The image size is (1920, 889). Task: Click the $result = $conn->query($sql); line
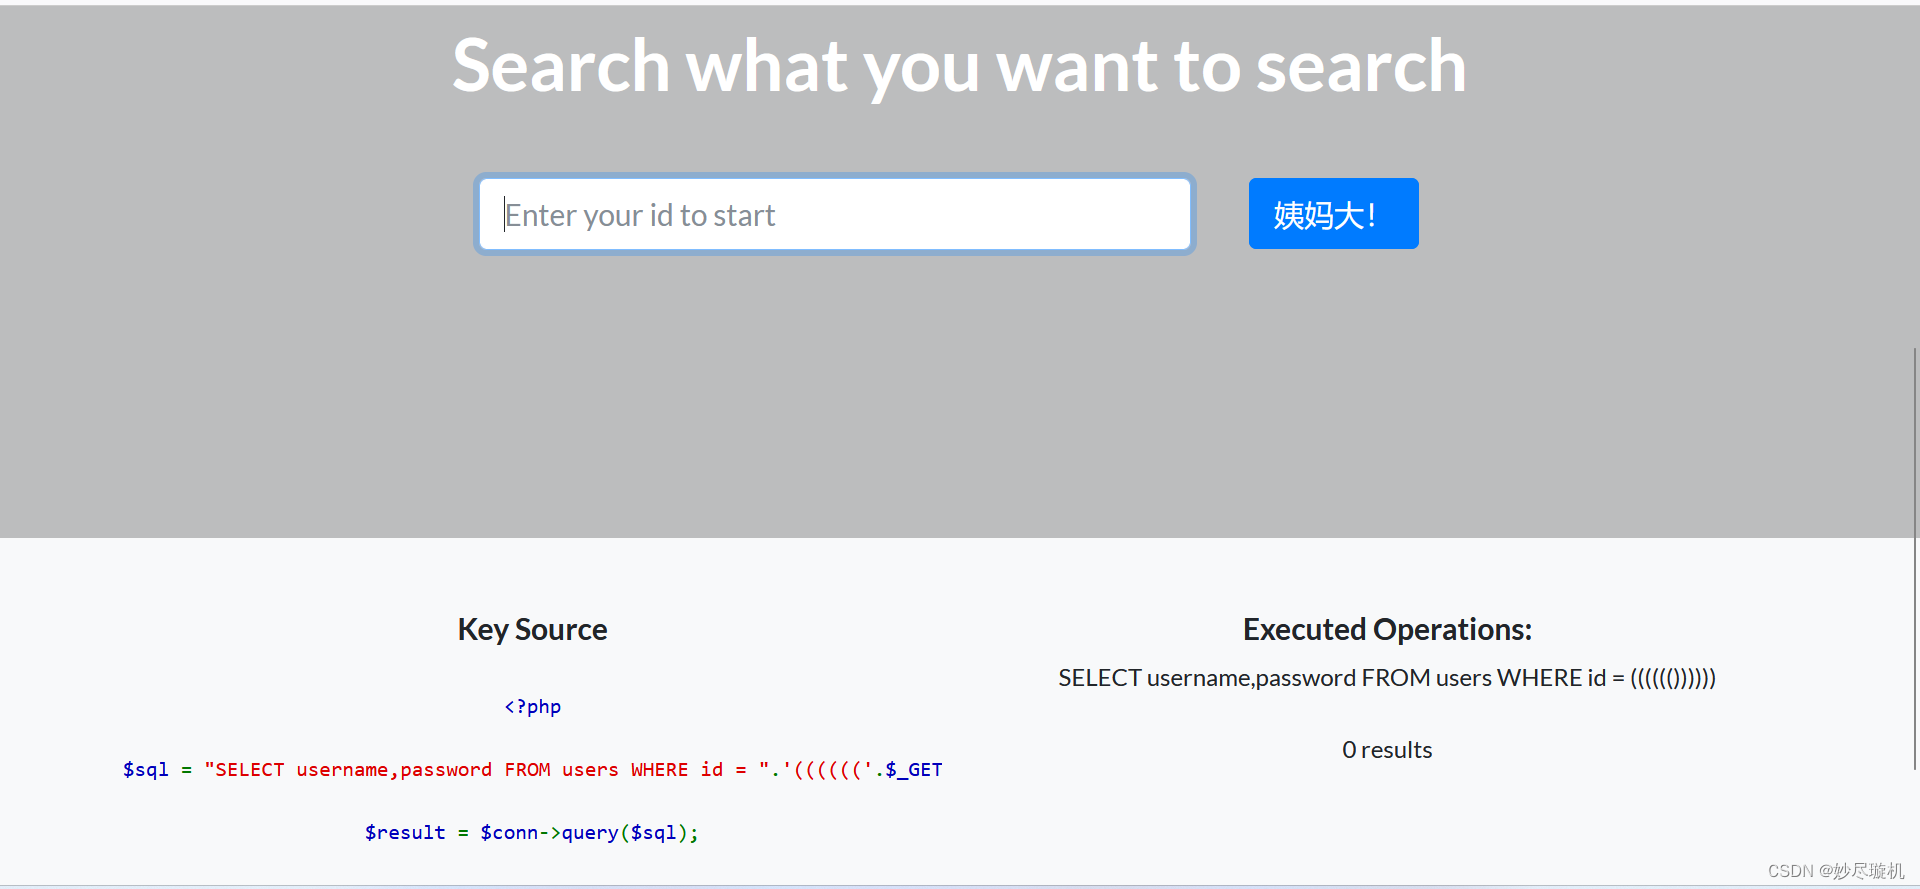point(532,832)
